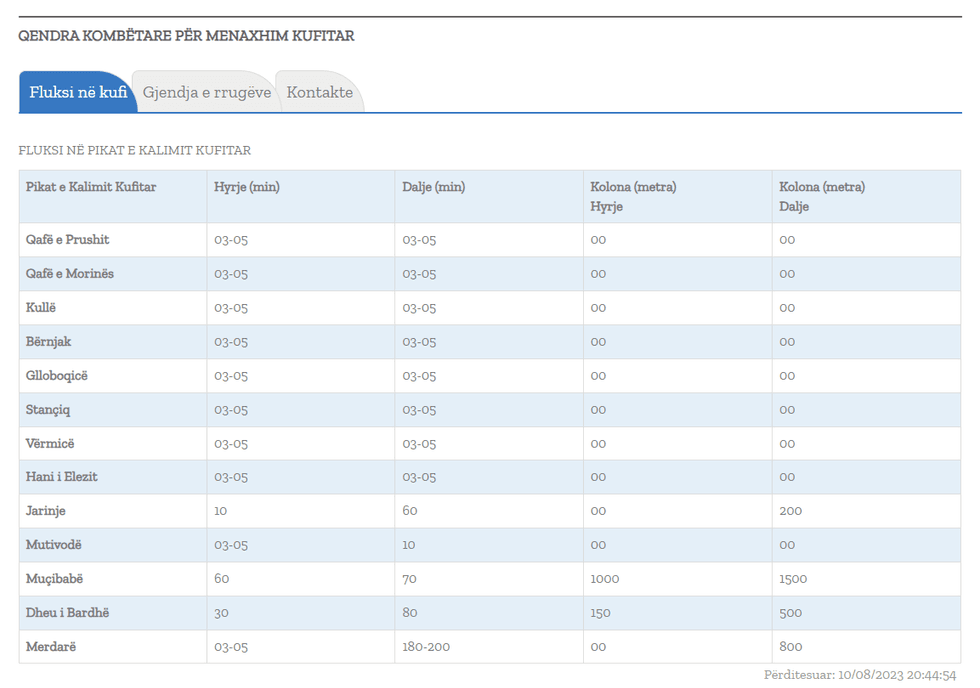This screenshot has height=688, width=980.
Task: Click the Bërnjak row label
Action: (x=49, y=342)
